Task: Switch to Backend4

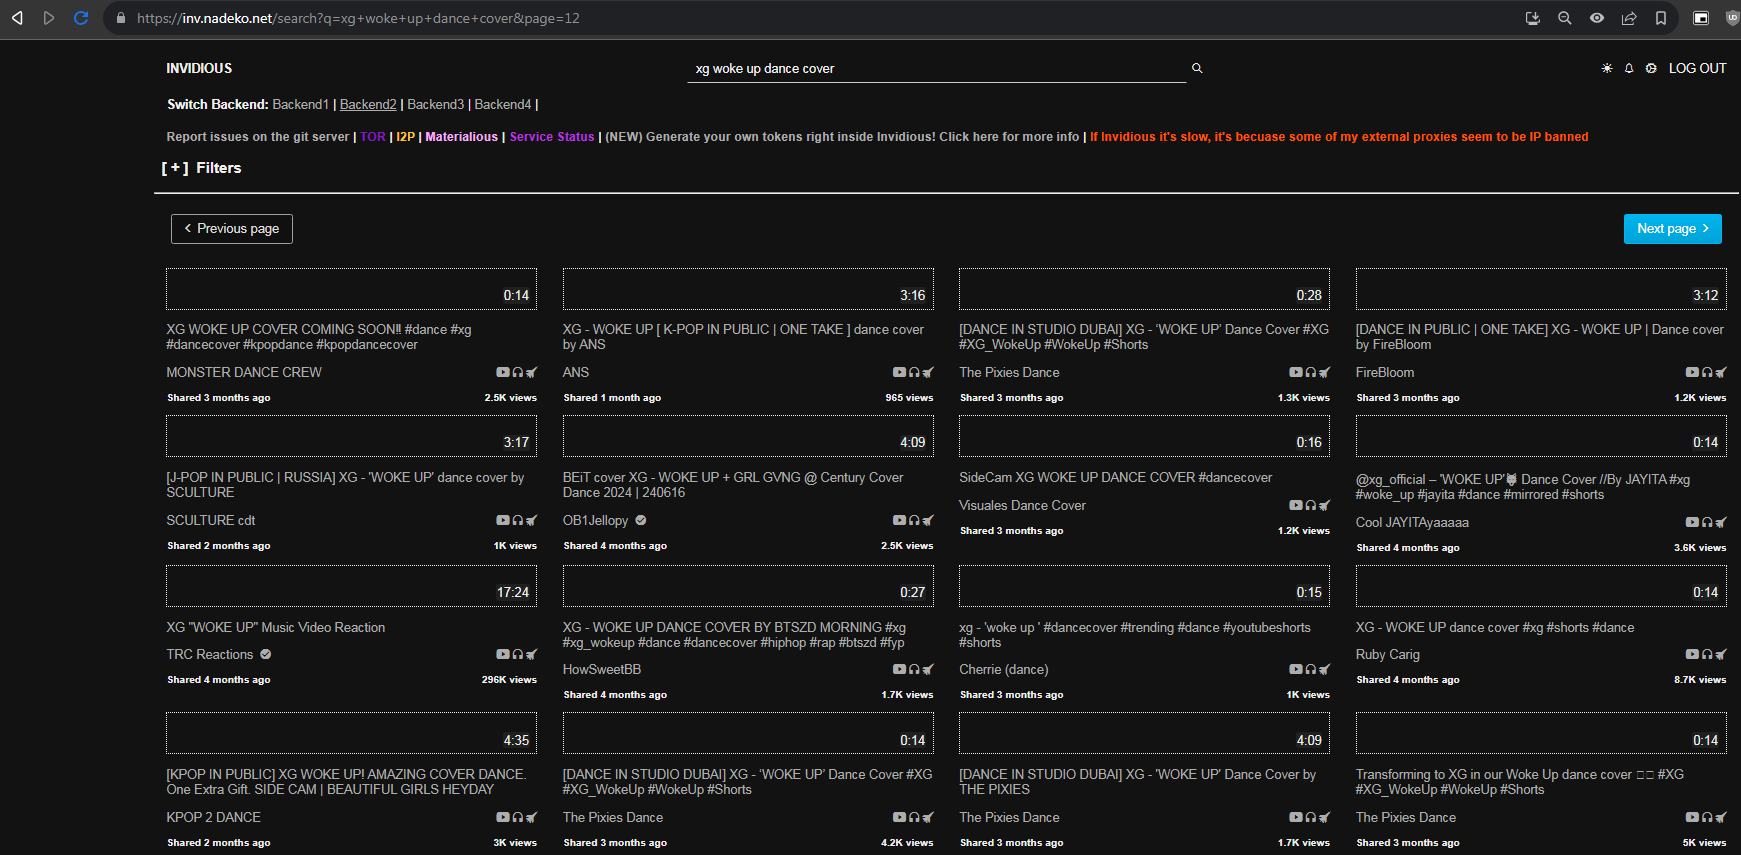Action: pos(503,104)
